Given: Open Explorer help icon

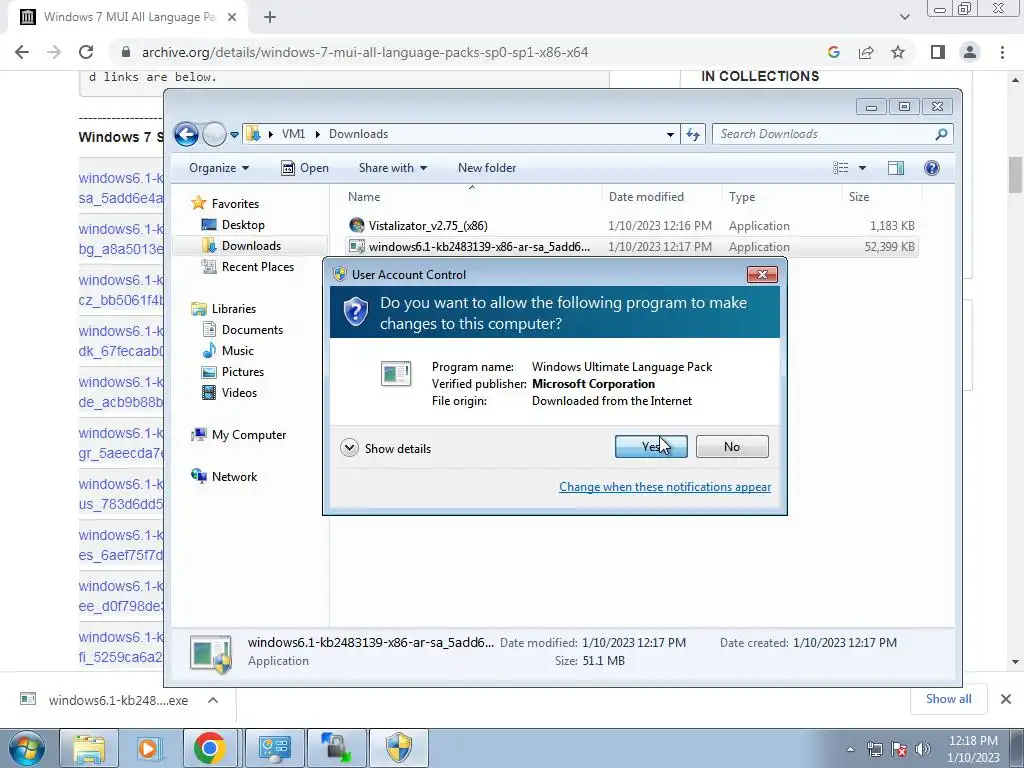Looking at the screenshot, I should coord(932,168).
